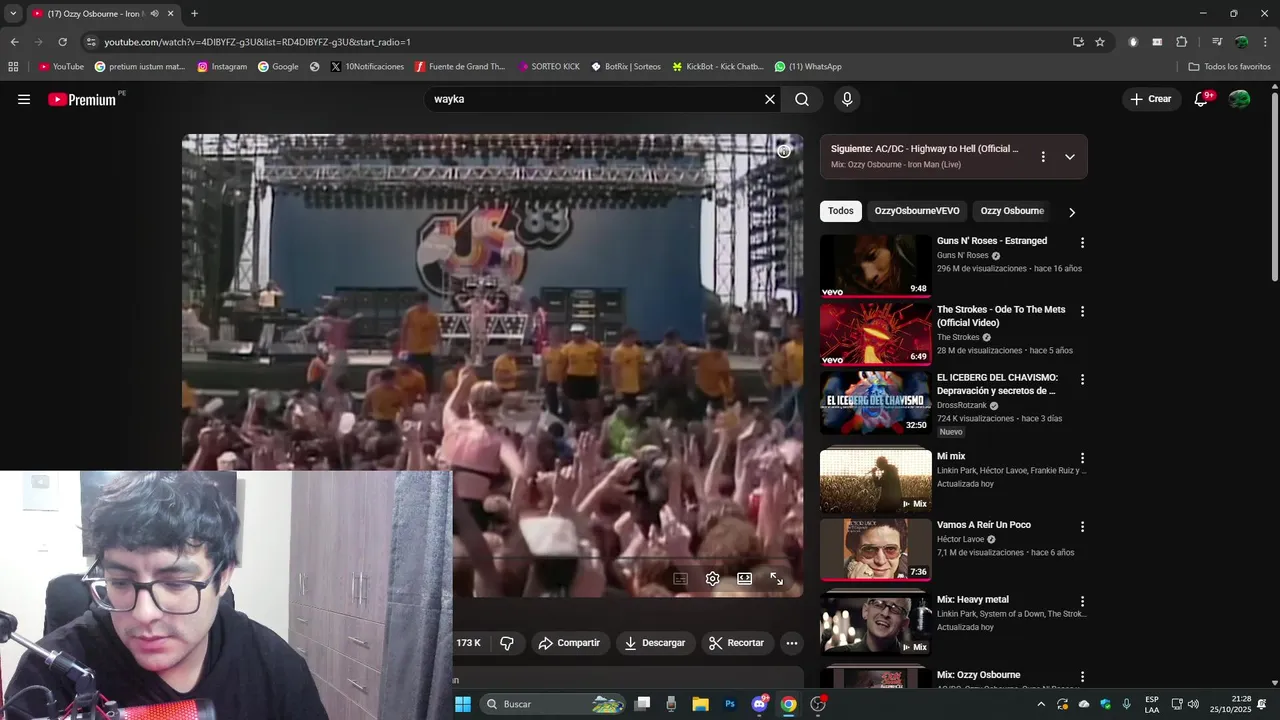Screen dimensions: 1280x720
Task: Select the OzzyOsbourneVEVO filter chip
Action: (917, 211)
